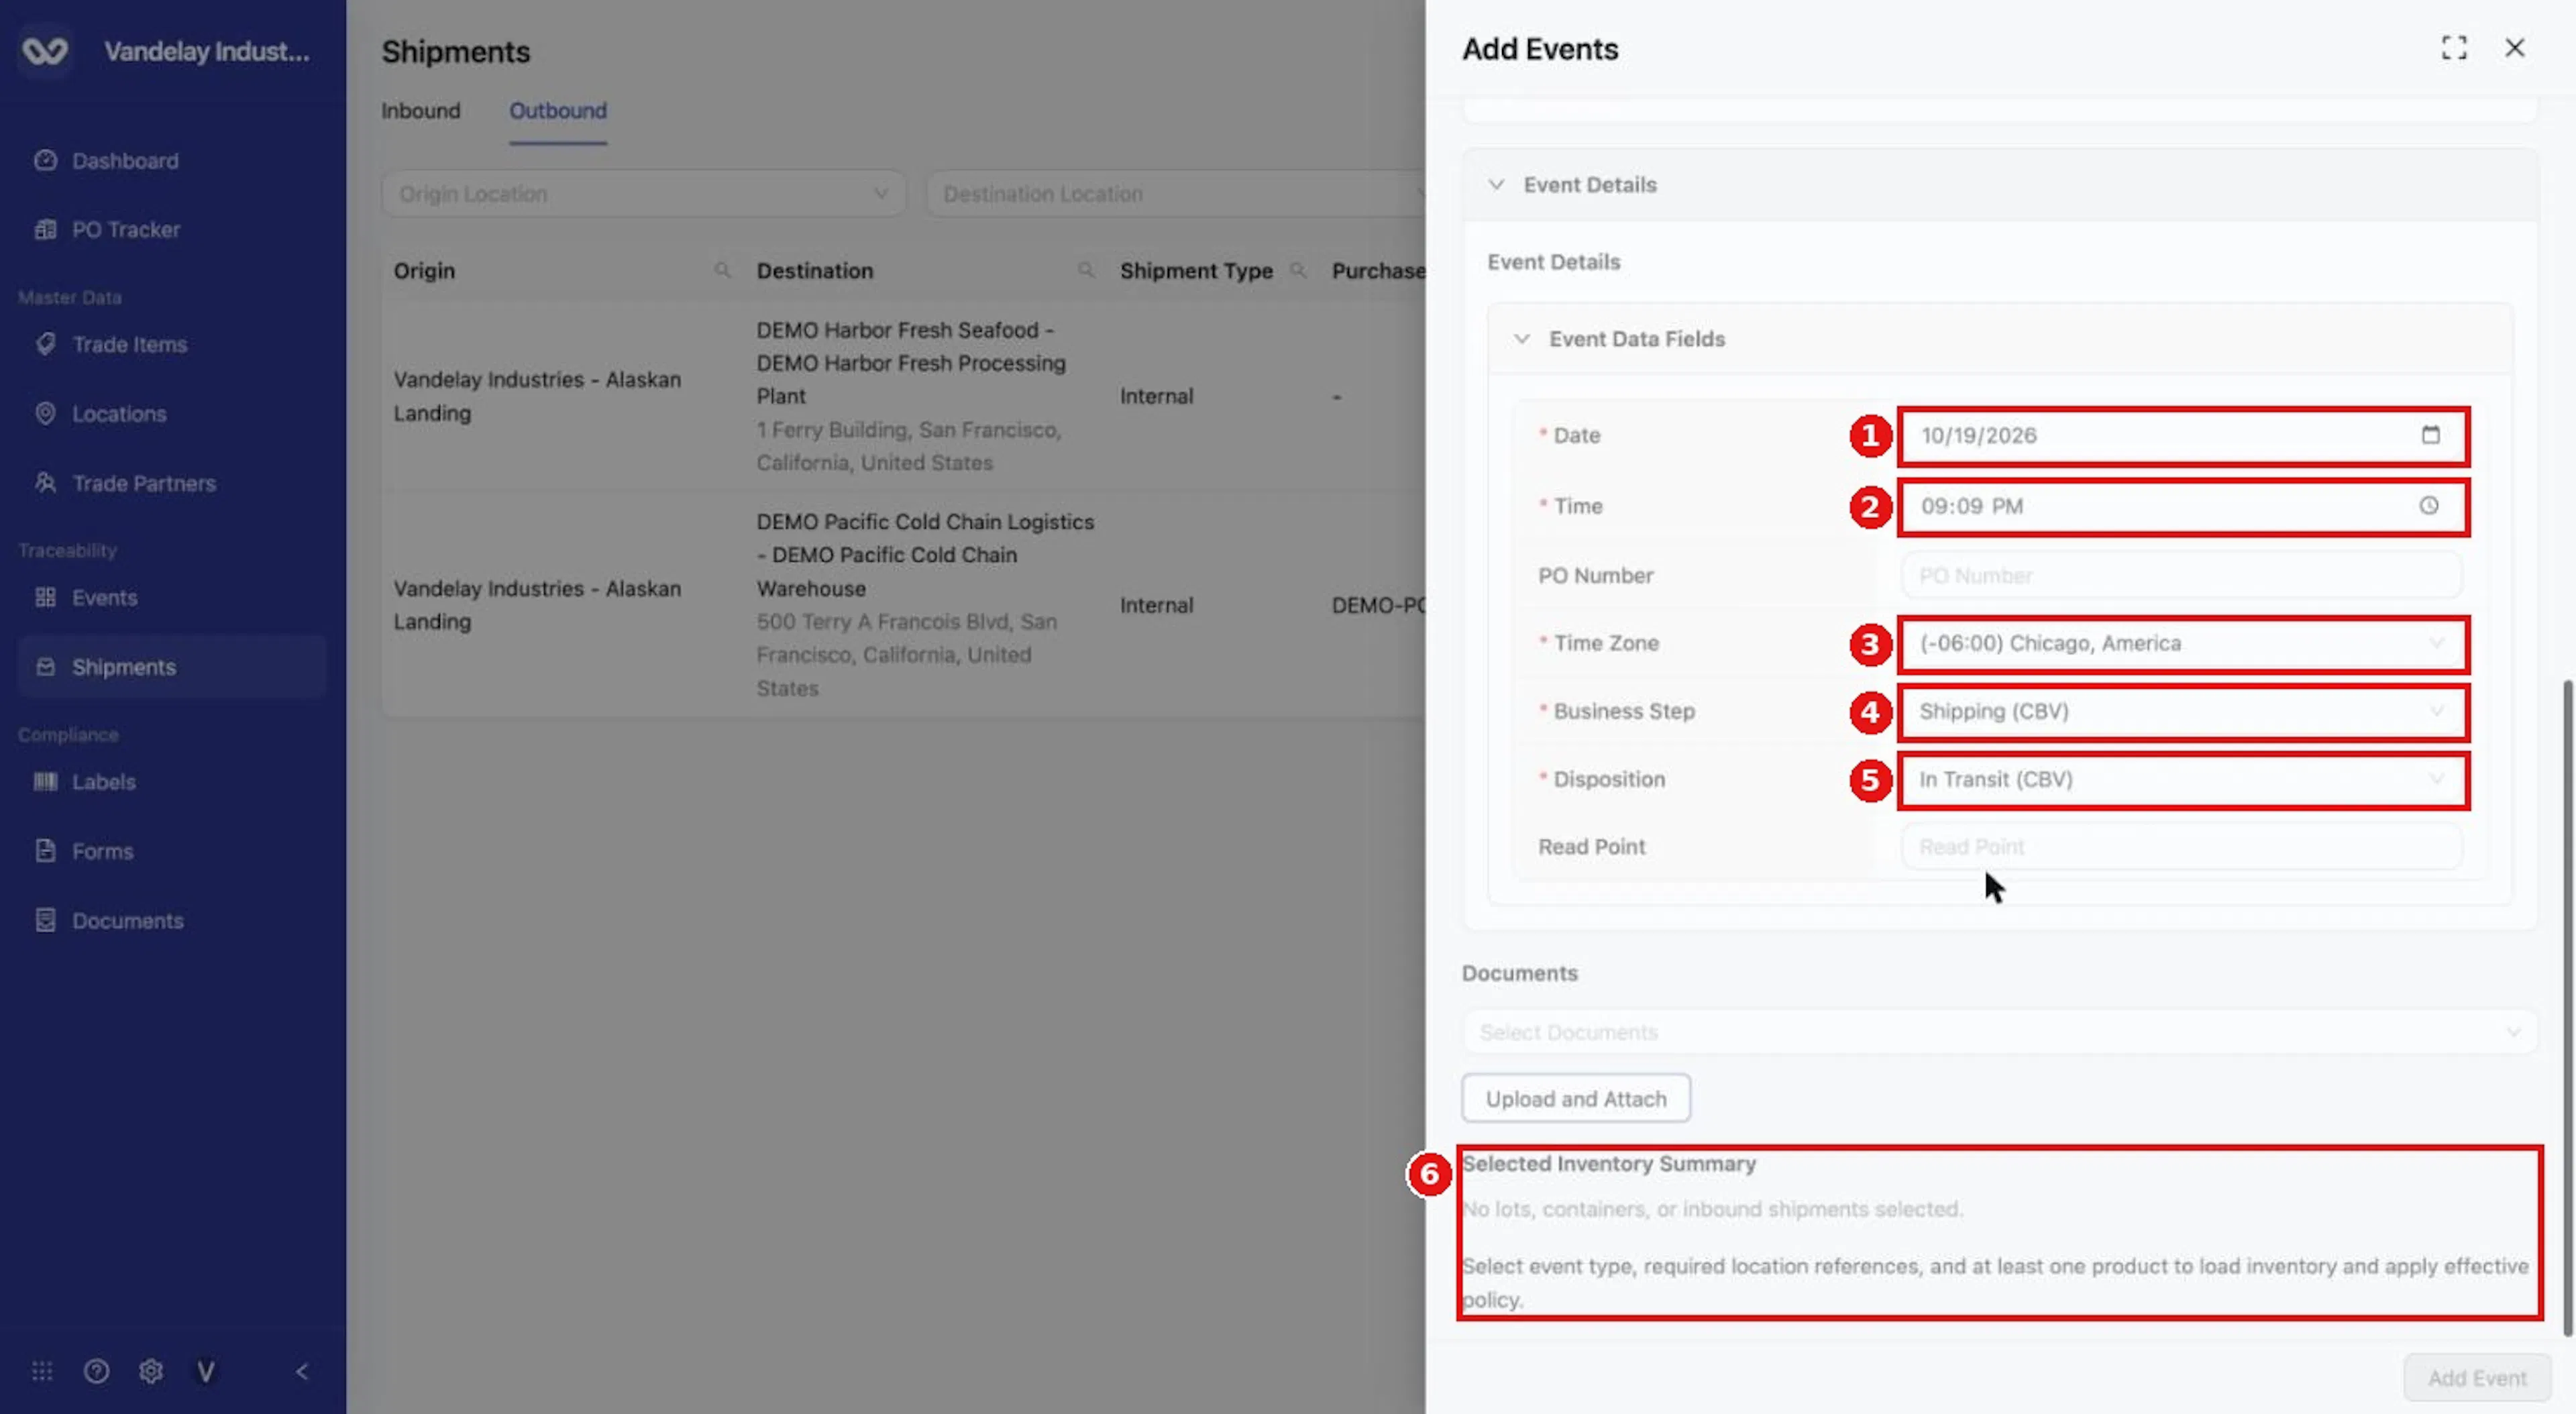Go to Trade Items page
Viewport: 2576px width, 1414px height.
tap(129, 344)
